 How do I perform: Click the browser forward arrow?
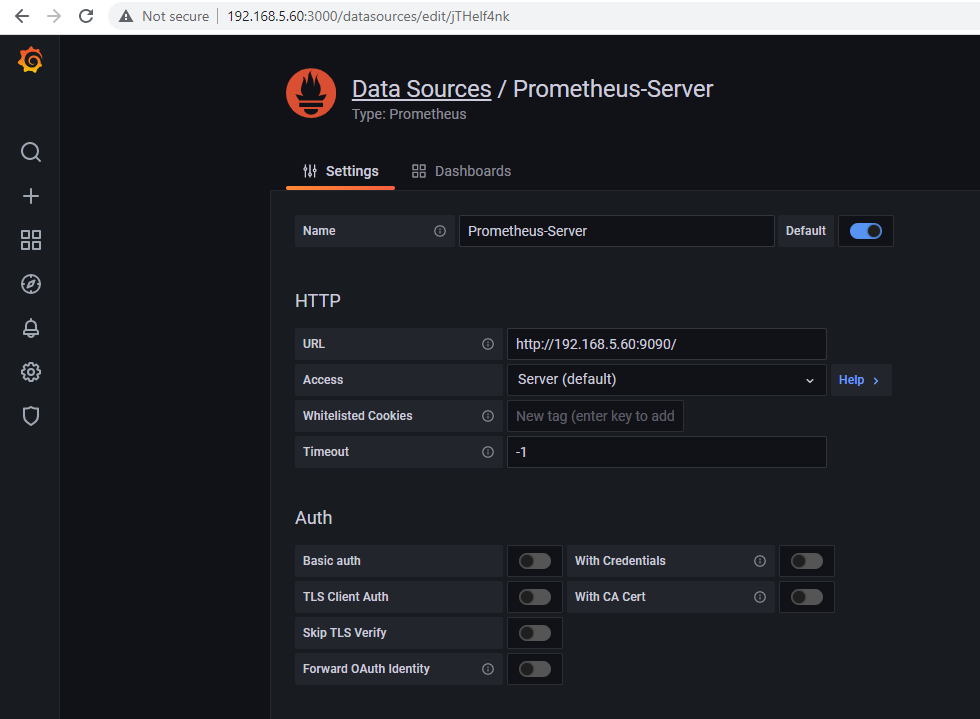[54, 16]
